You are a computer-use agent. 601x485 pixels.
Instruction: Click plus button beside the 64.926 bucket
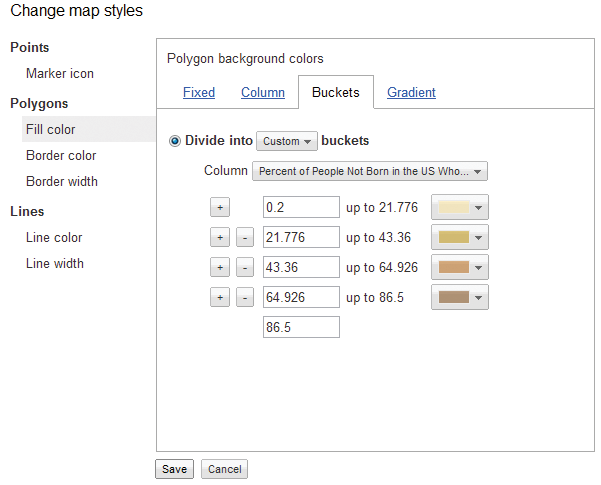pos(220,297)
